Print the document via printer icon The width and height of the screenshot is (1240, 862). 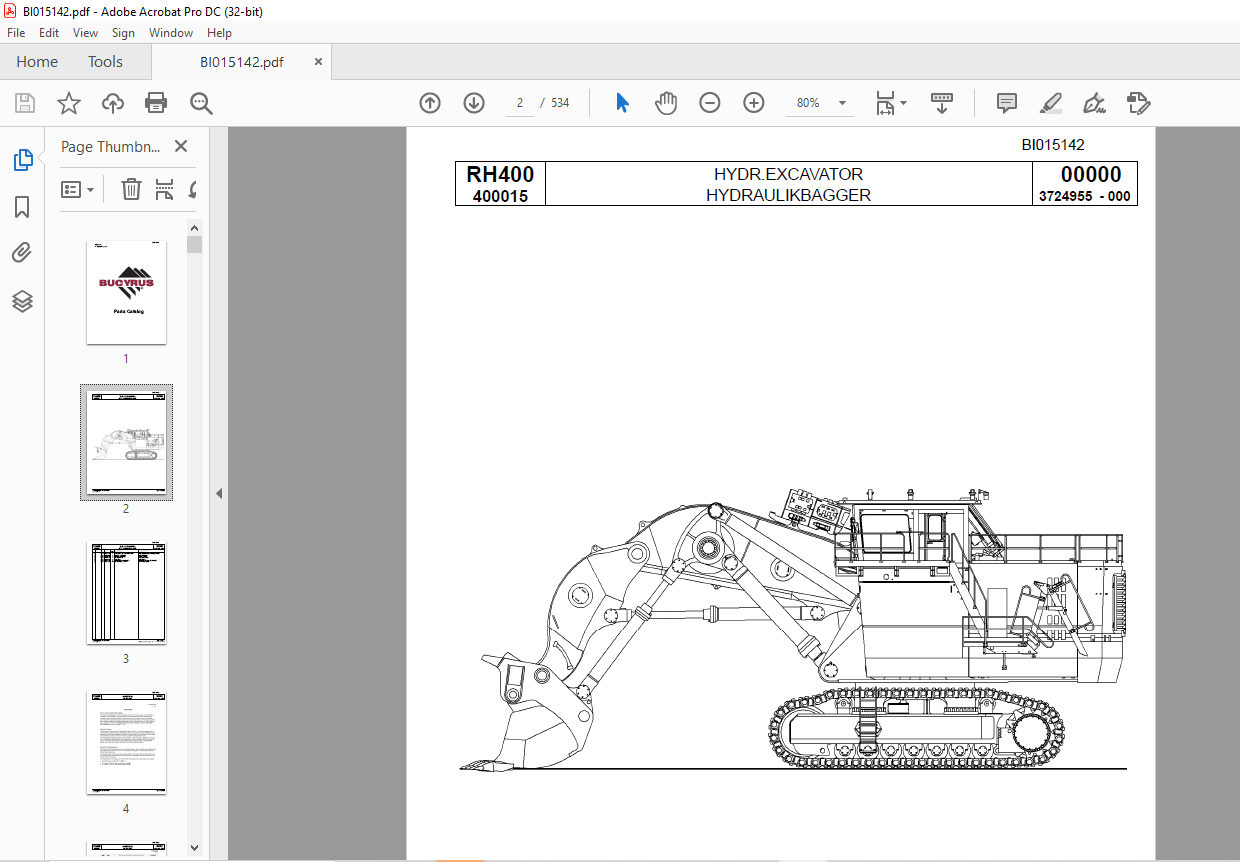click(156, 103)
